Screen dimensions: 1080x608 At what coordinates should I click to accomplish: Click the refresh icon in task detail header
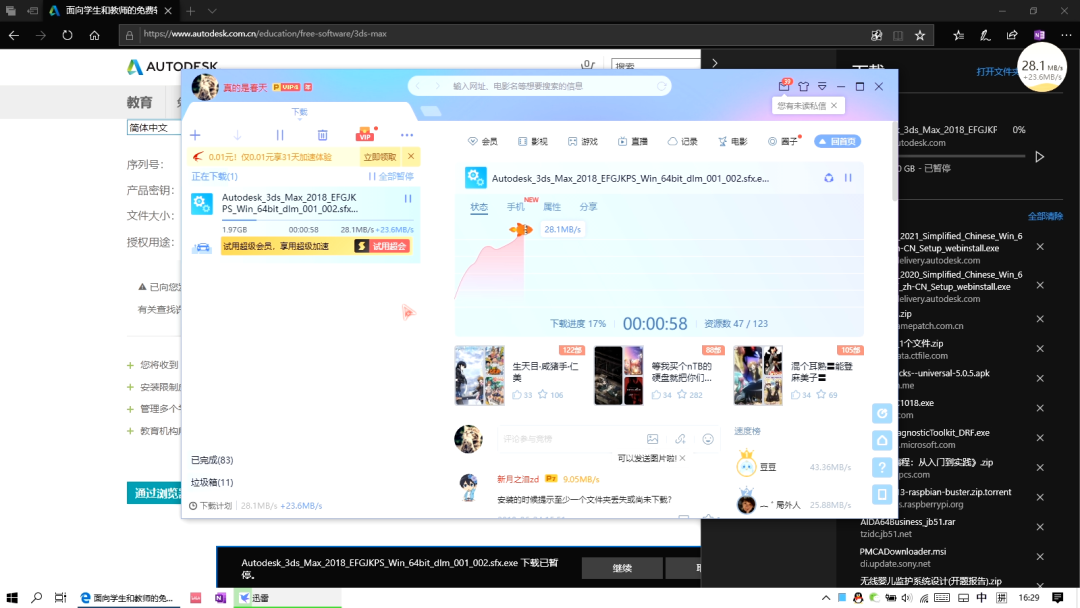pos(829,178)
